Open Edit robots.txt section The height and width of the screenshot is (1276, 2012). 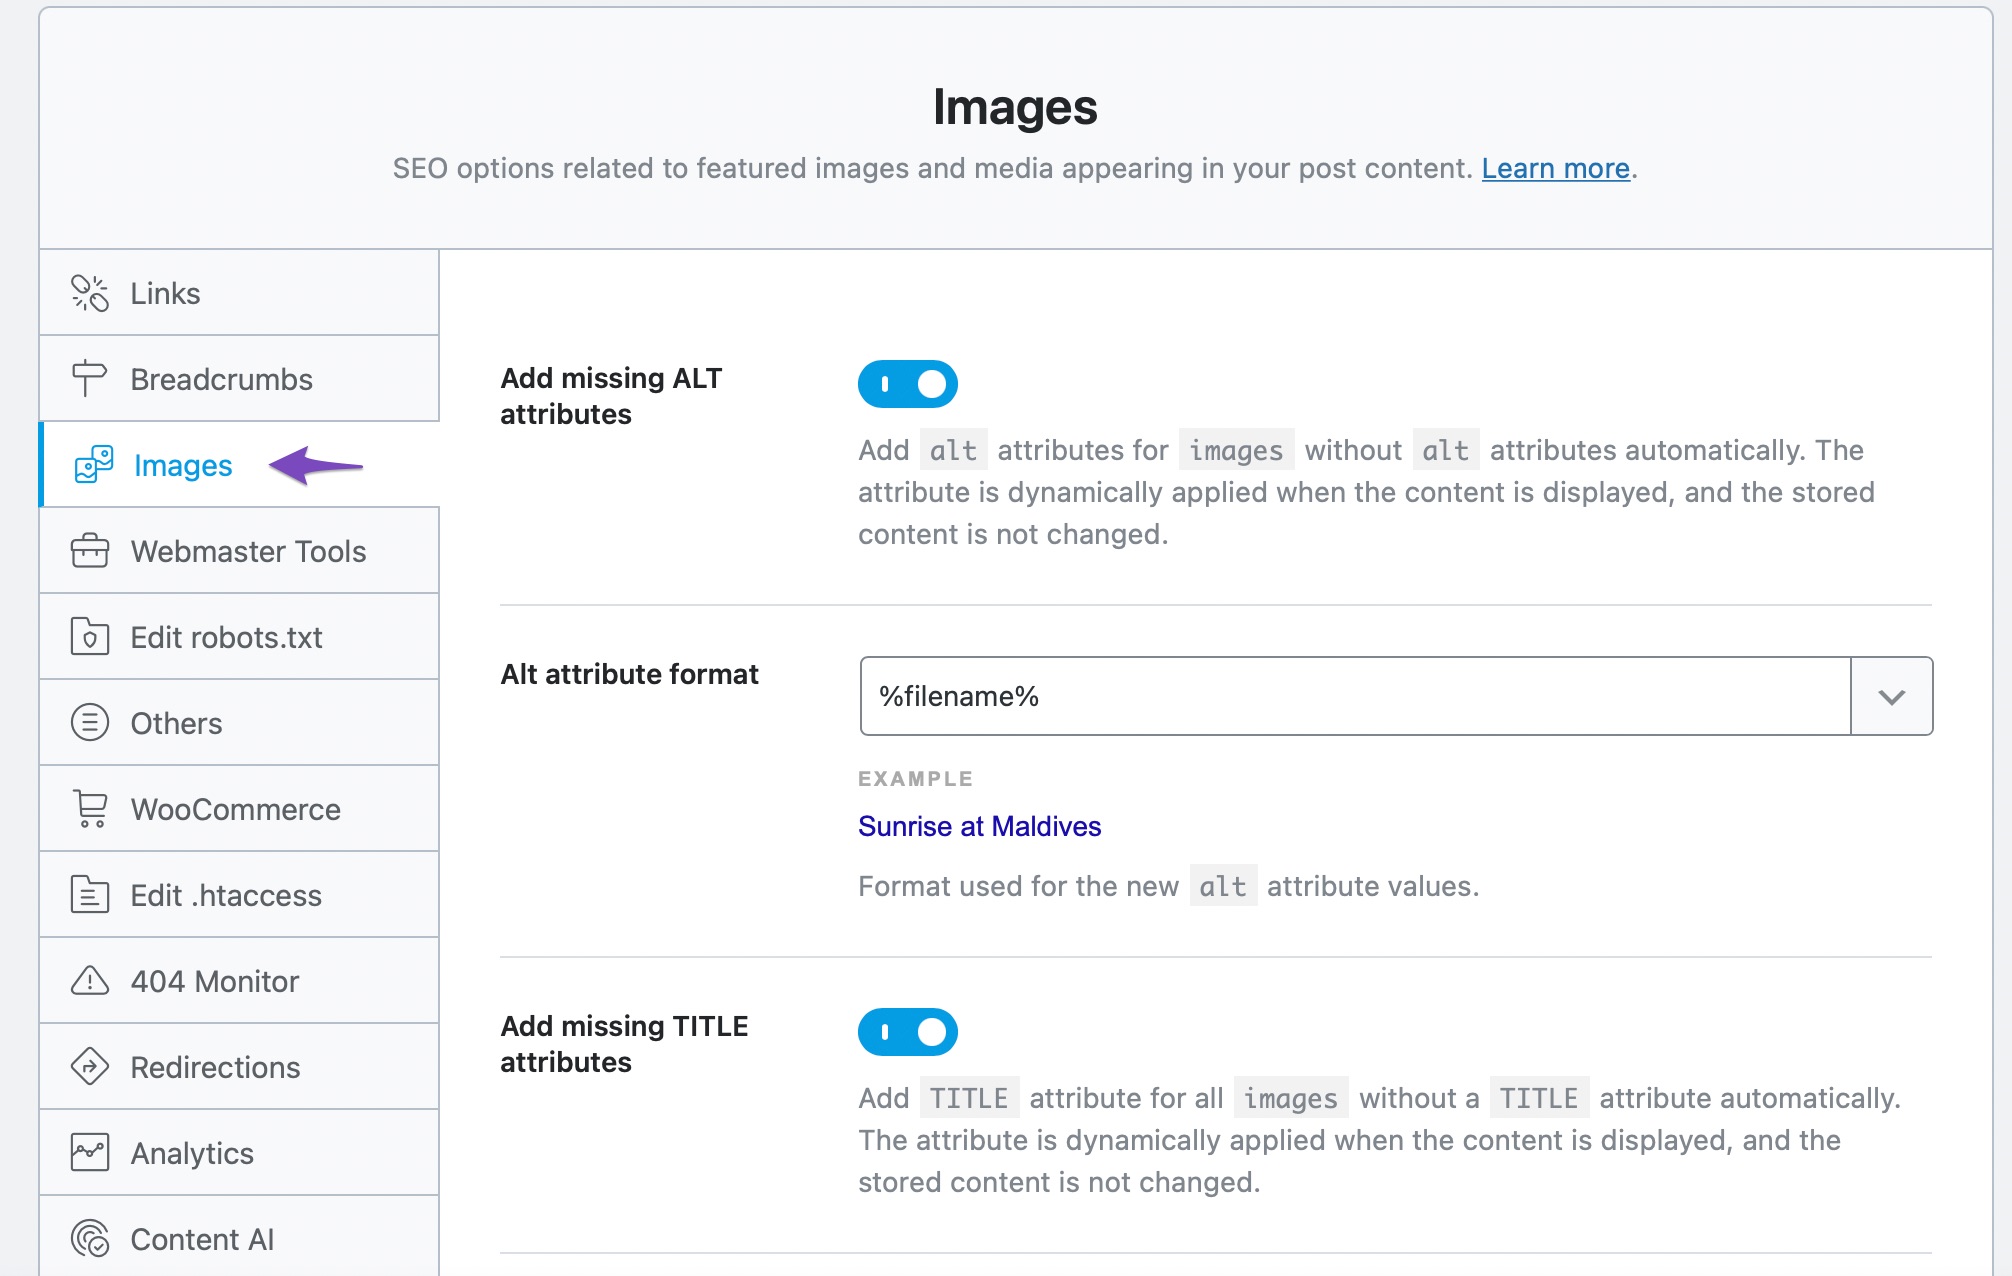click(x=239, y=637)
